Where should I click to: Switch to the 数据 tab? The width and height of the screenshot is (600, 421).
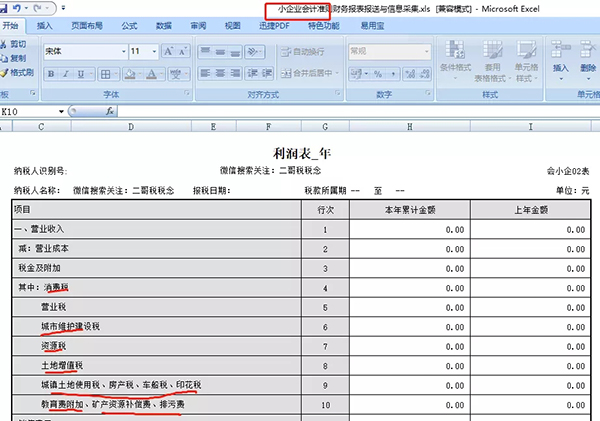click(164, 26)
